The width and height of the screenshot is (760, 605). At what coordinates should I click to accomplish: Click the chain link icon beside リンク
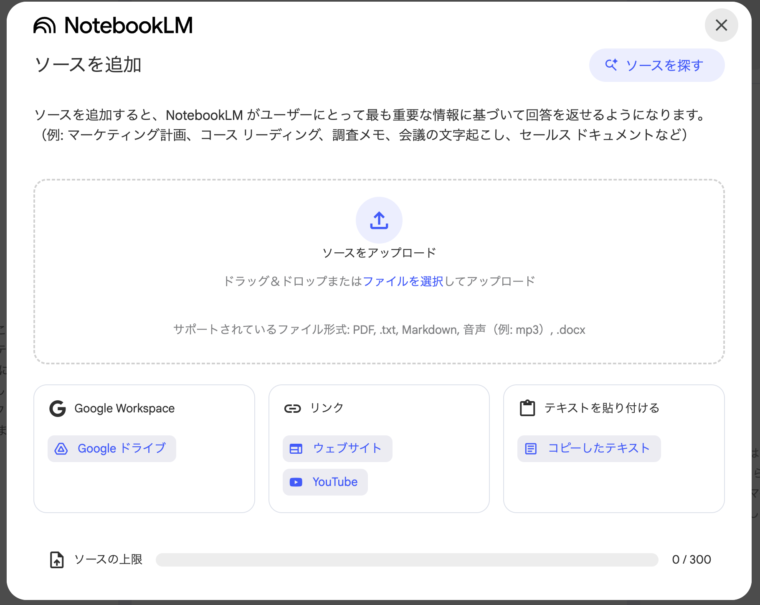point(292,408)
